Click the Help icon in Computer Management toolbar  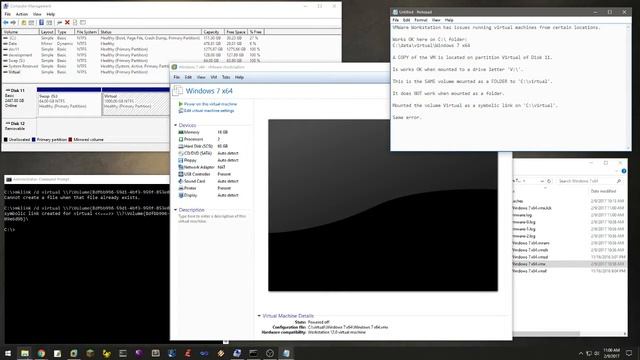[x=41, y=22]
